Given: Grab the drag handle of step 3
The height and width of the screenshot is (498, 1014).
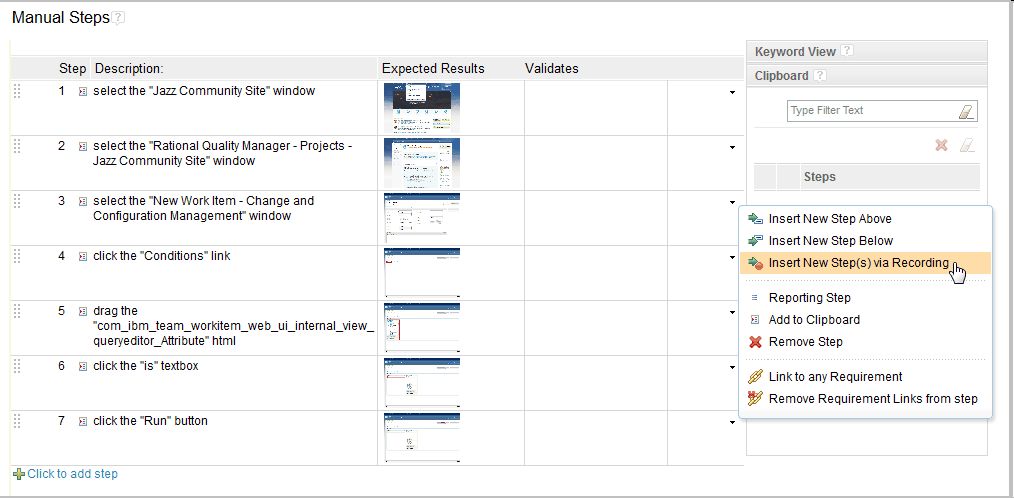Looking at the screenshot, I should (17, 201).
